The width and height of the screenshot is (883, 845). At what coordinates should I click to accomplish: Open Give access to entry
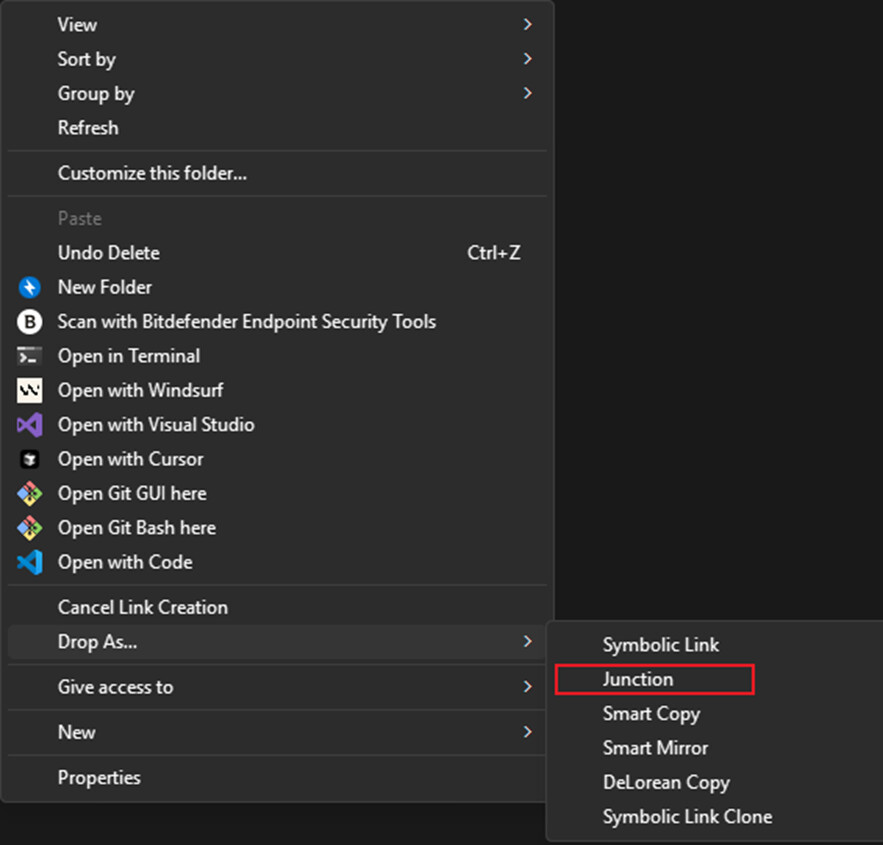pos(277,687)
